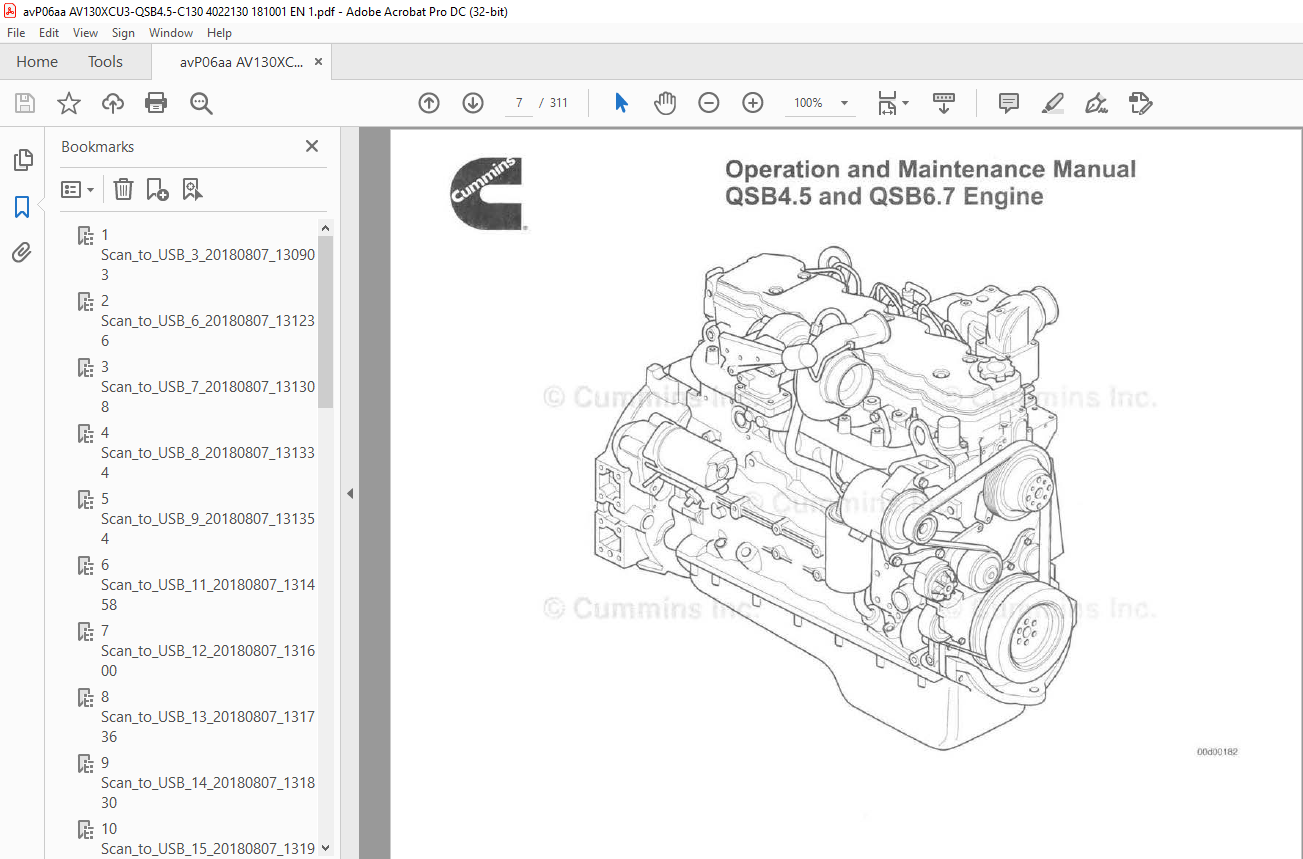Click the Save file icon
The width and height of the screenshot is (1303, 859).
[x=25, y=103]
